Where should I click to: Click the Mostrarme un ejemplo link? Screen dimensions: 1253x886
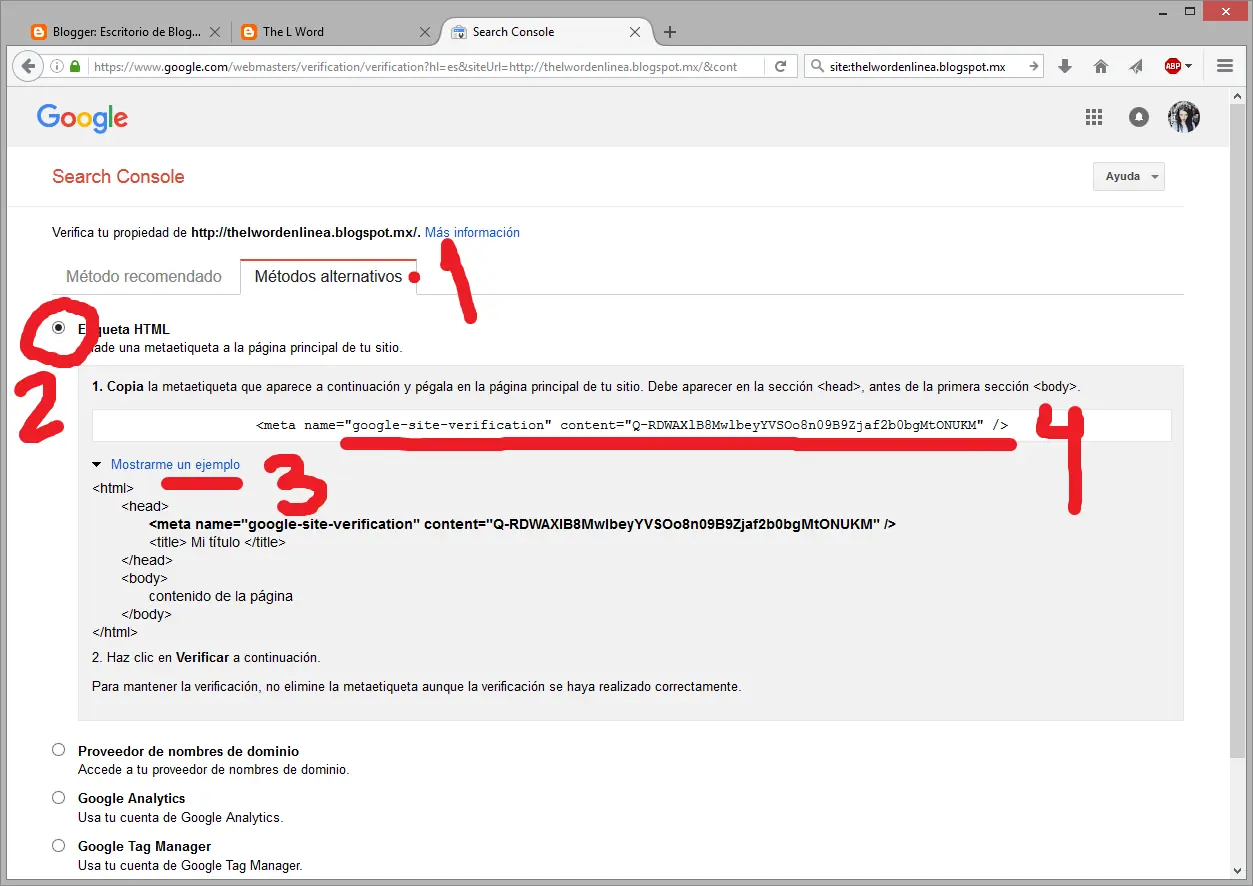175,465
